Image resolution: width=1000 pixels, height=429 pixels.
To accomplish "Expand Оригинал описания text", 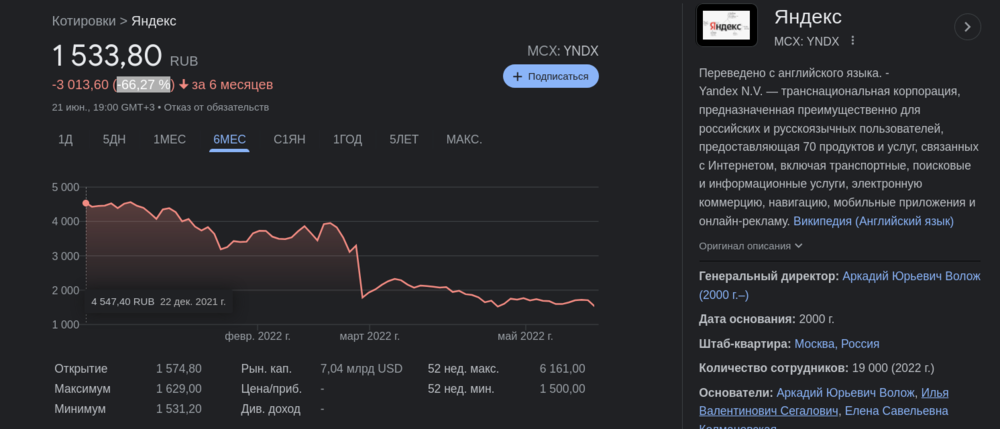I will [751, 246].
